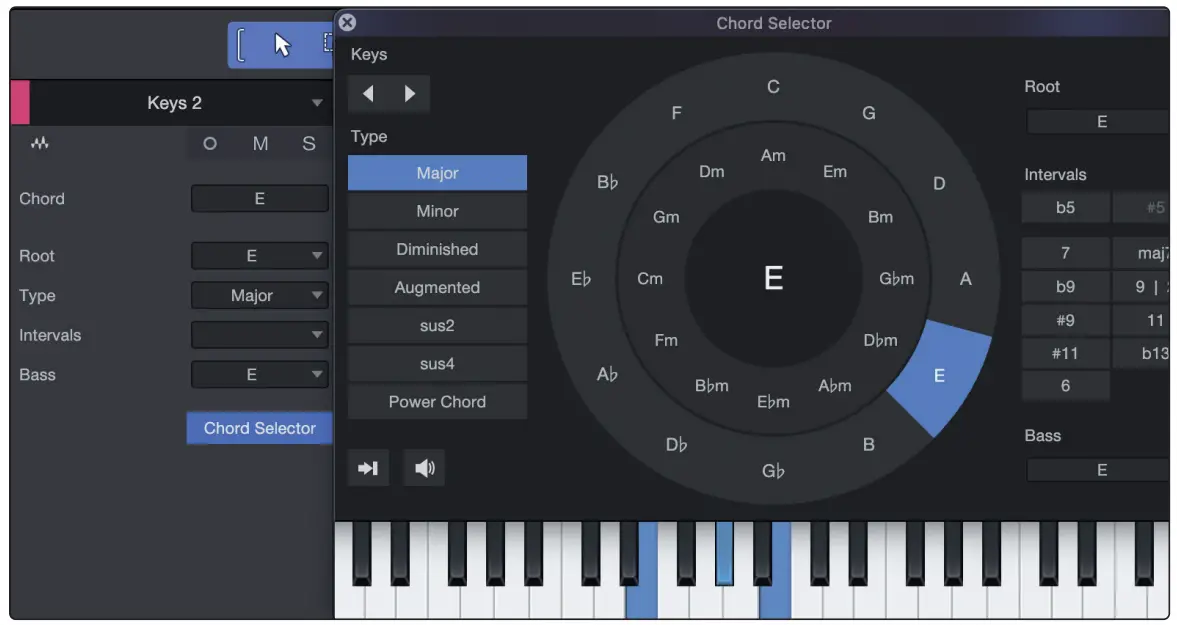Choose Fm on the inner wheel
The image size is (1177, 625).
pos(666,341)
